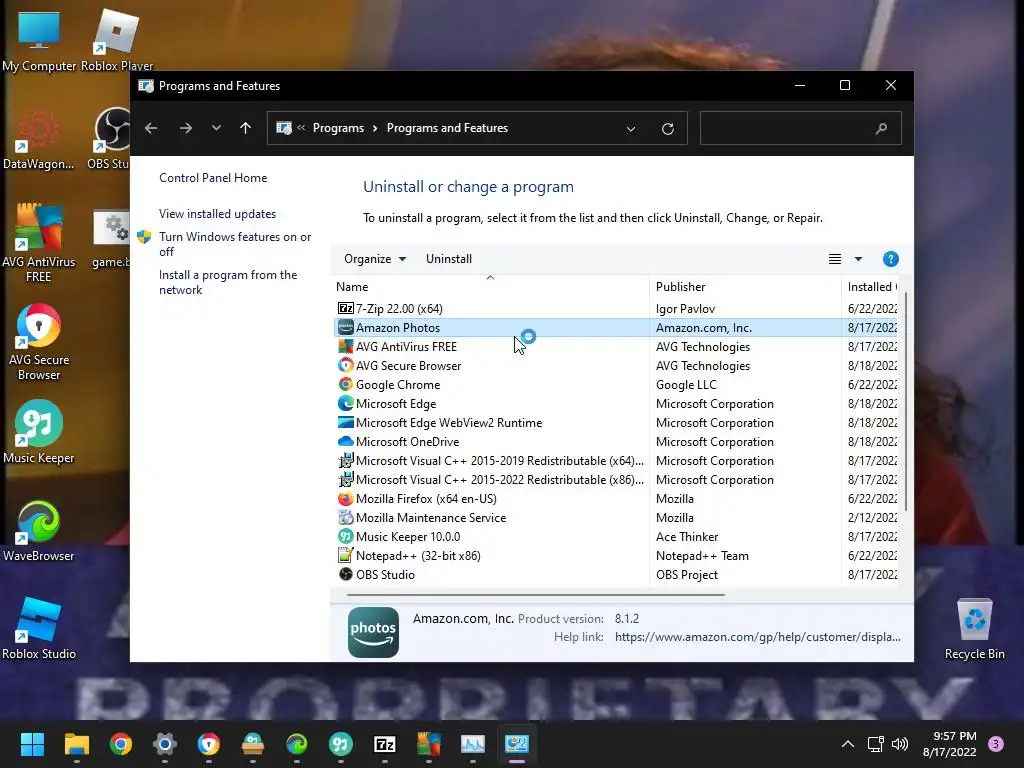This screenshot has width=1024, height=768.
Task: Click the OBS Studio list icon
Action: (x=345, y=574)
